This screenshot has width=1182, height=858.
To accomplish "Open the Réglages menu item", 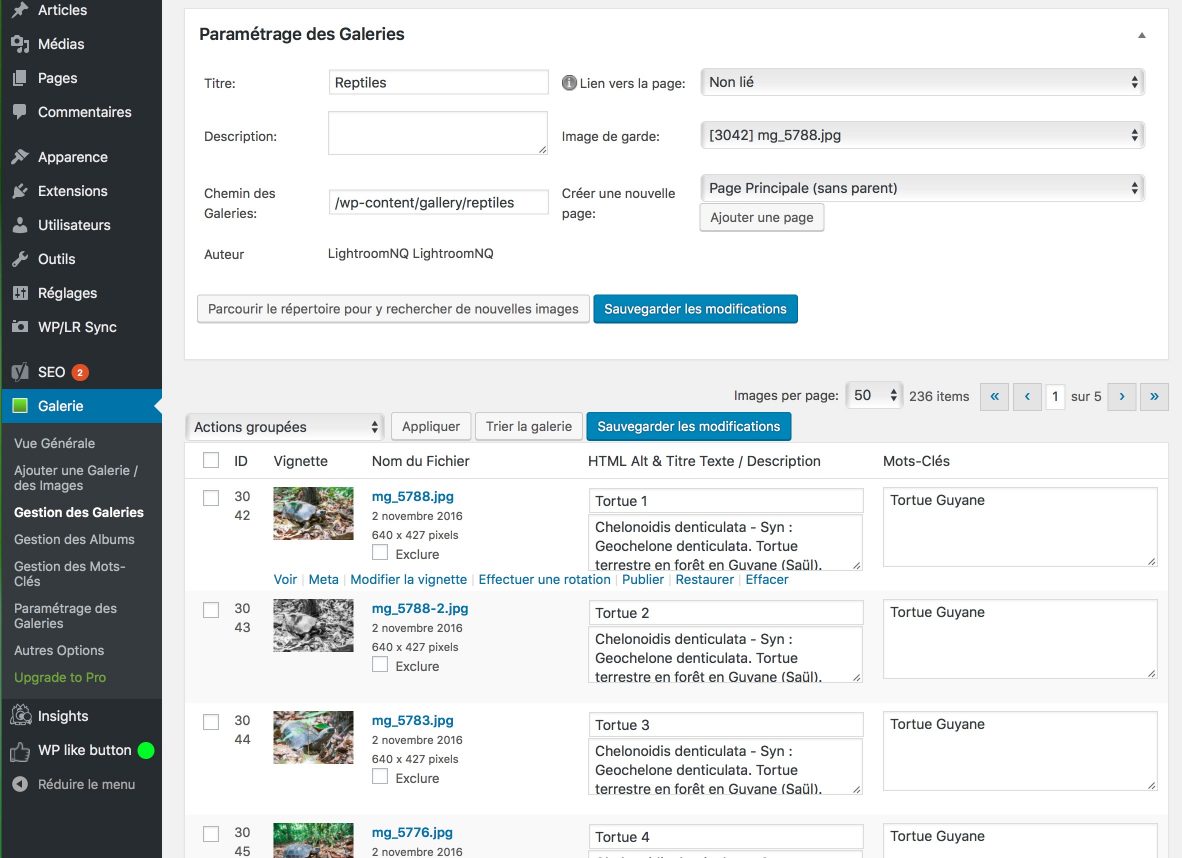I will tap(67, 293).
